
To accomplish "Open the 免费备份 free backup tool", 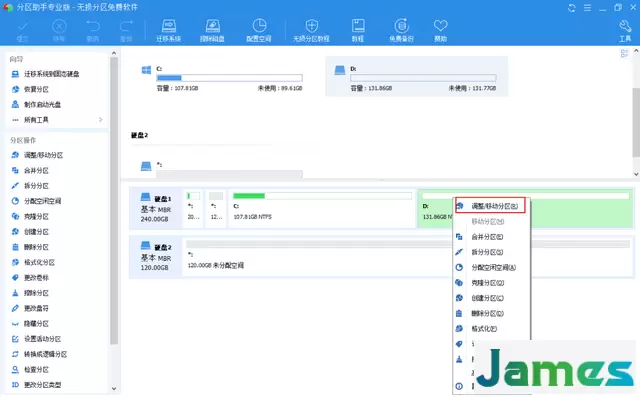I will pyautogui.click(x=401, y=31).
